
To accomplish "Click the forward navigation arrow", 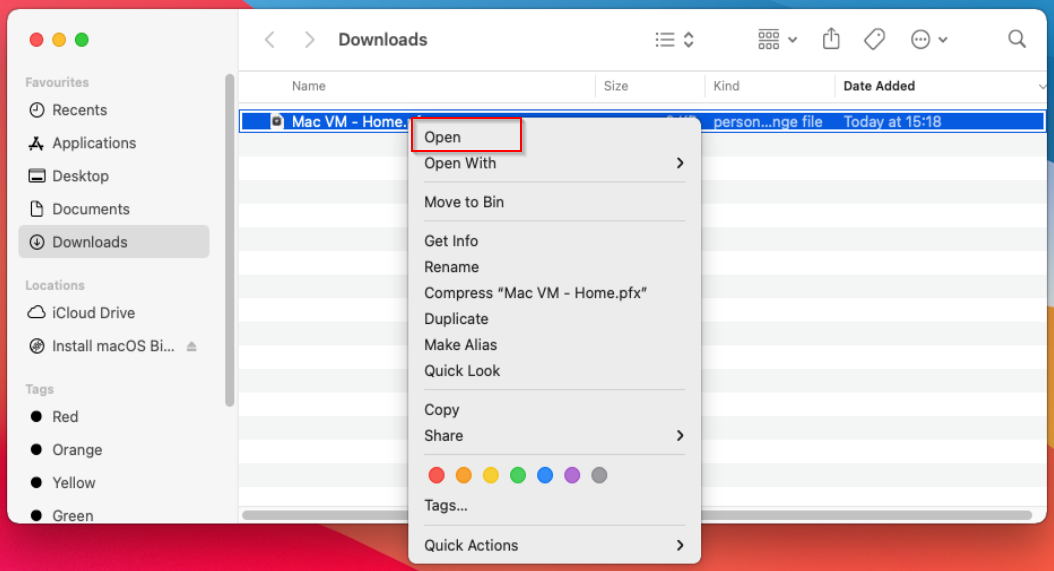I will pyautogui.click(x=309, y=40).
